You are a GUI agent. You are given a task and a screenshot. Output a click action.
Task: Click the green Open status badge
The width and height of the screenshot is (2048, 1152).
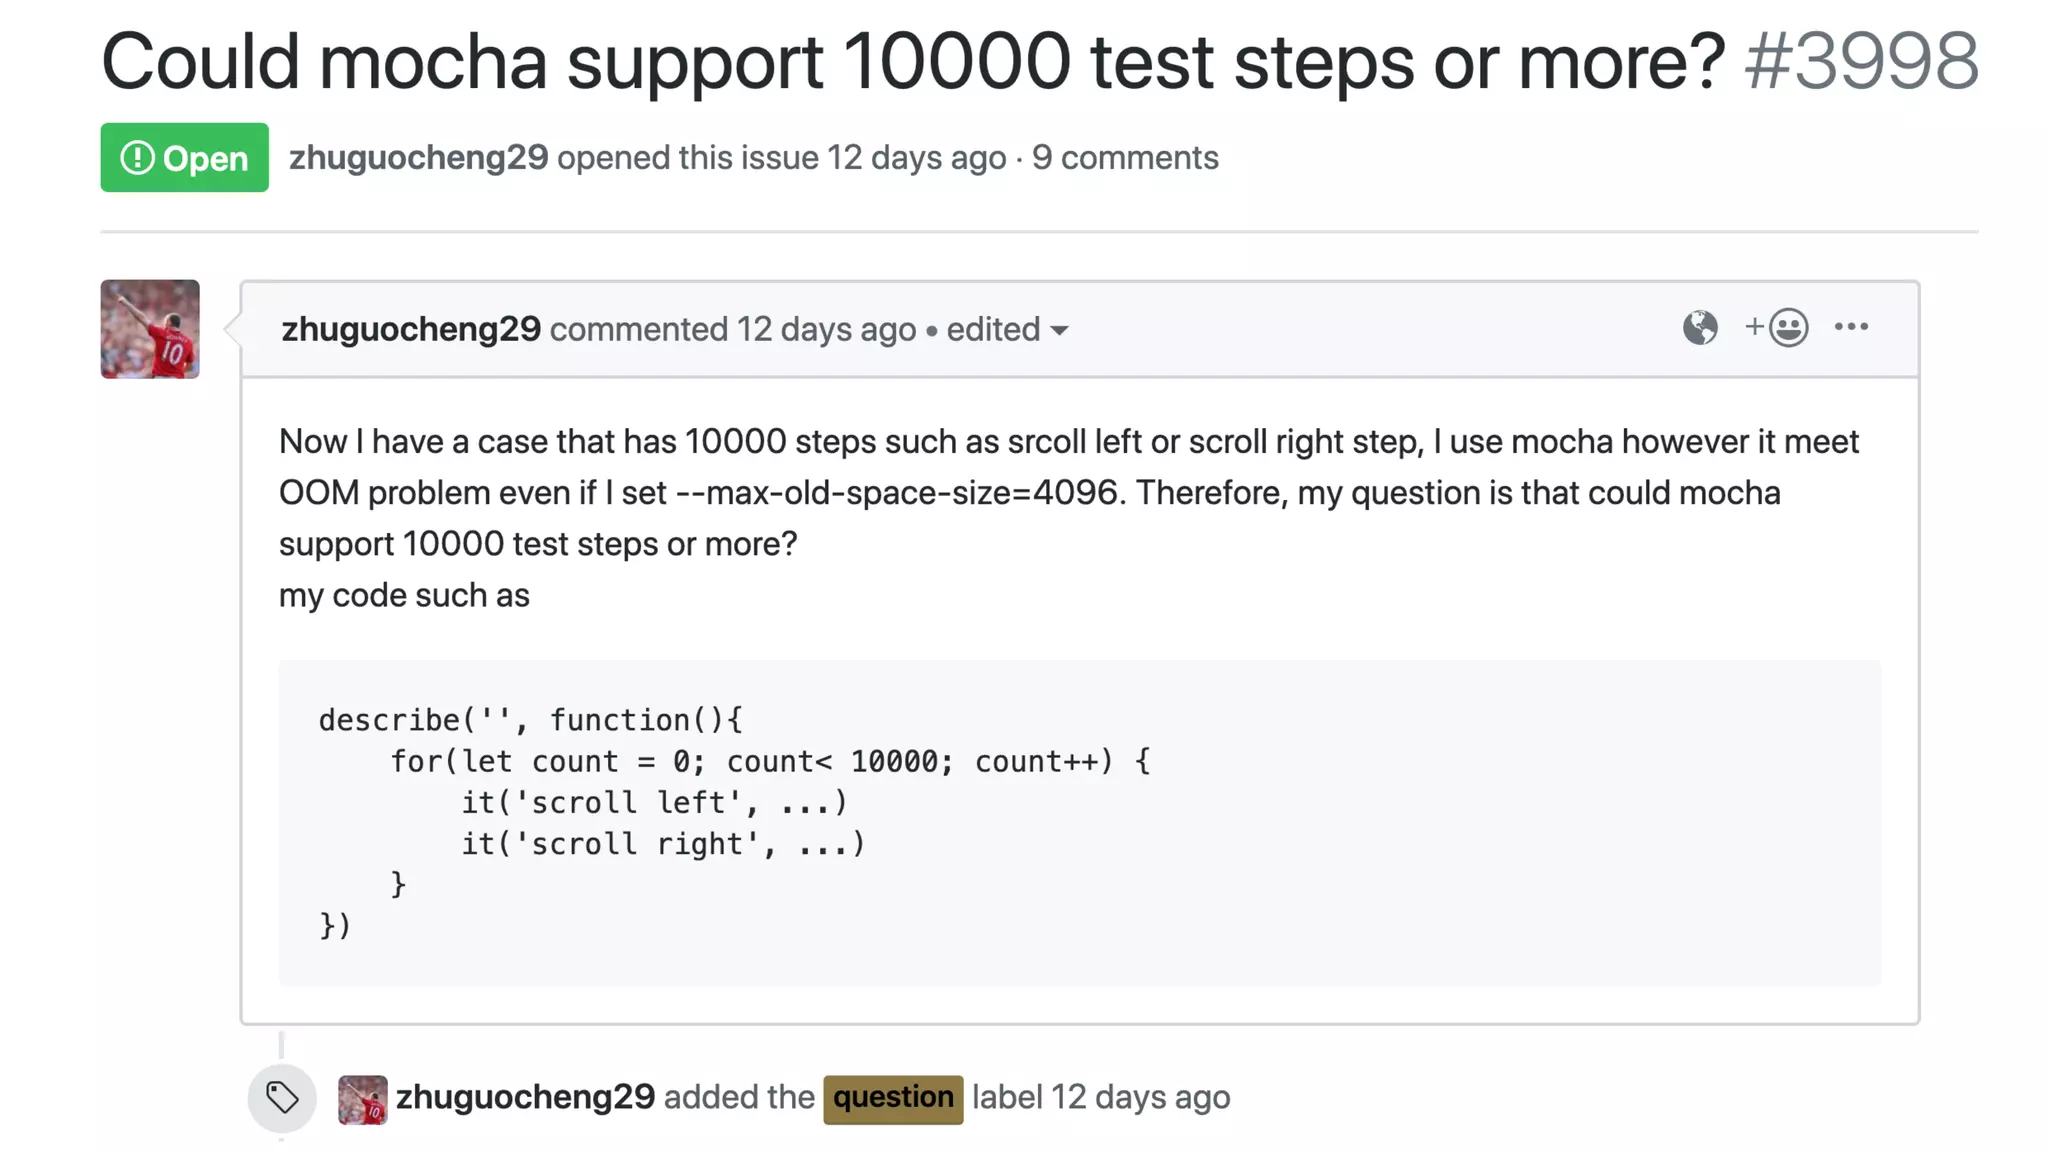click(x=184, y=158)
